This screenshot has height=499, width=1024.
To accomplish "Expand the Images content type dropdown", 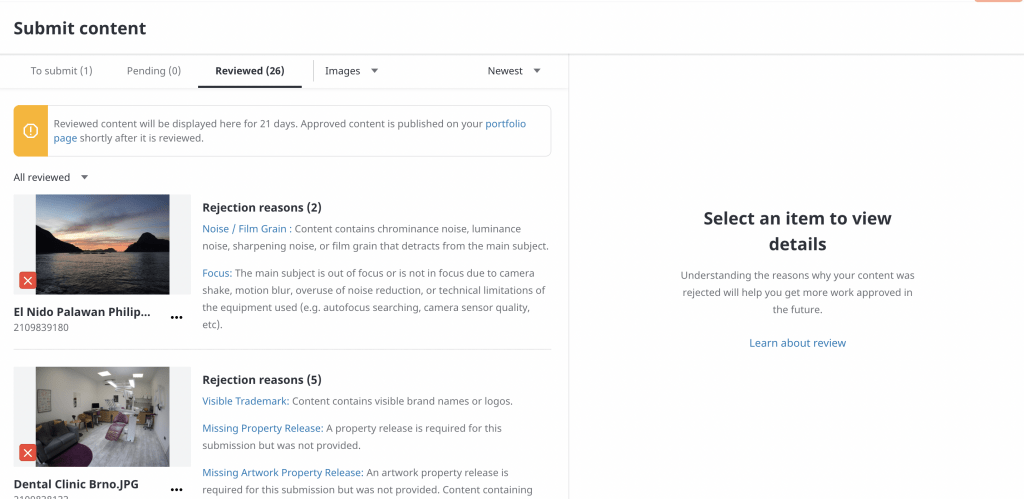I will tap(351, 71).
